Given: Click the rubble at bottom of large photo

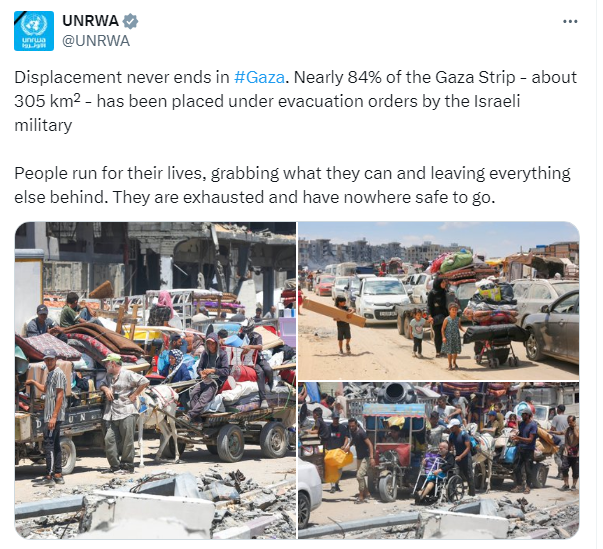Looking at the screenshot, I should click(x=155, y=507).
